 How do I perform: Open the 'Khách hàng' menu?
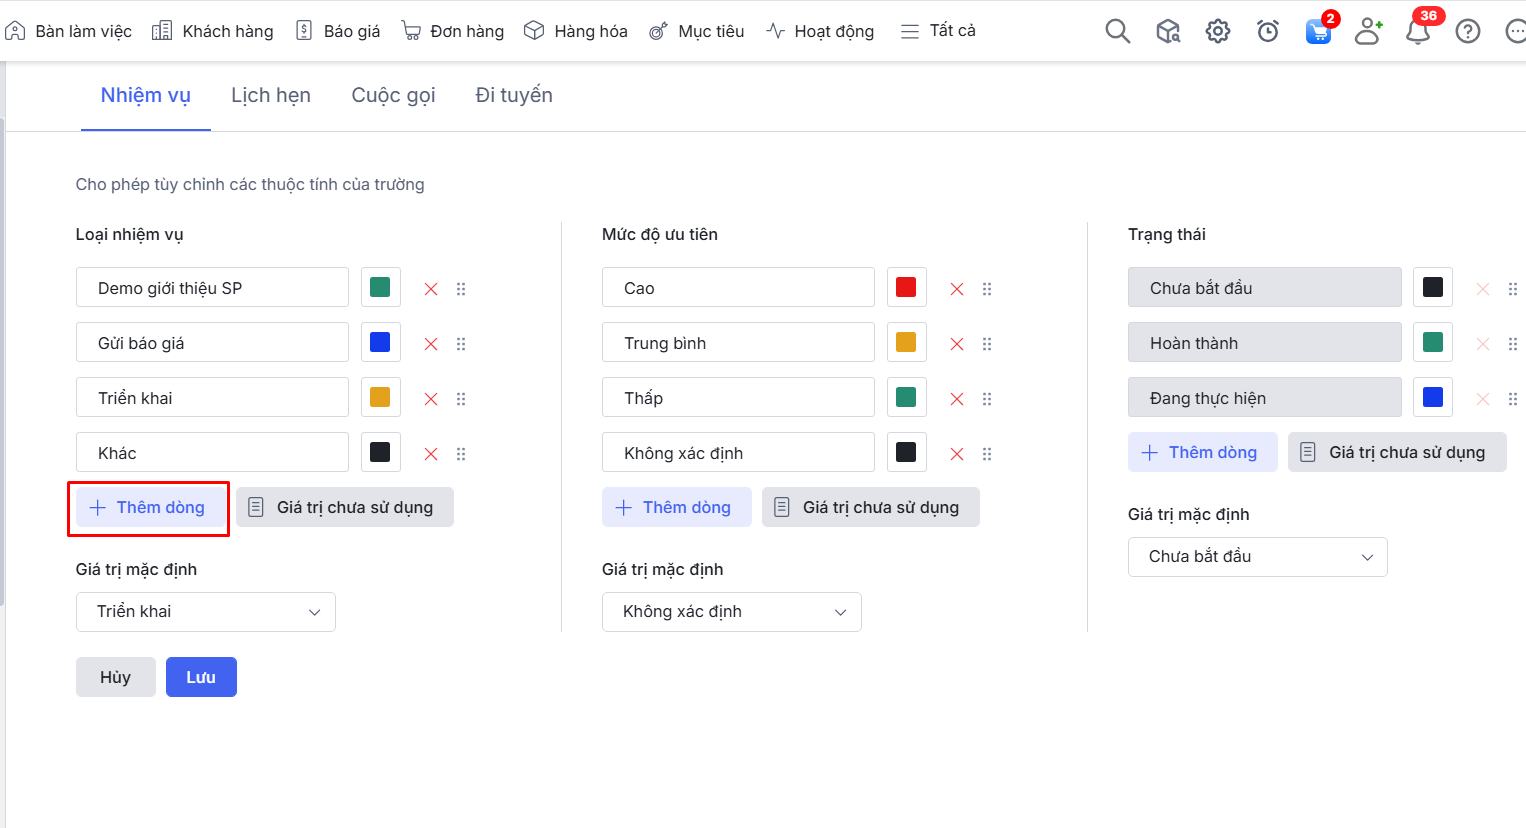213,31
